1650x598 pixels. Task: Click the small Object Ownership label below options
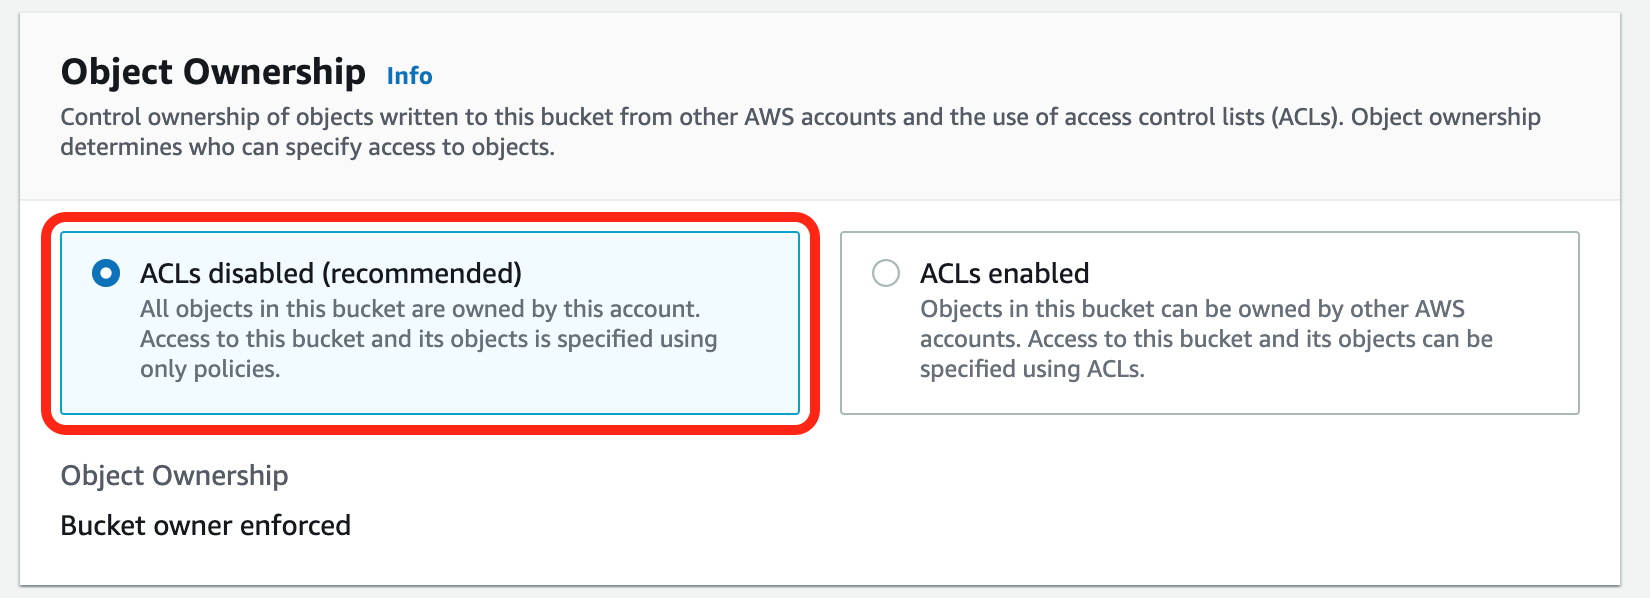(x=174, y=476)
